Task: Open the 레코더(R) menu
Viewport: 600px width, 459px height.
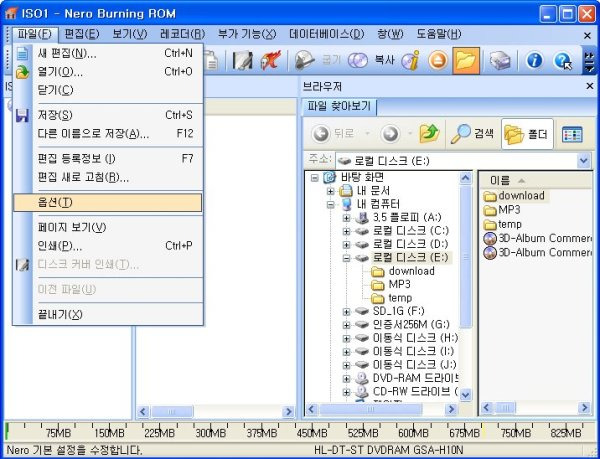Action: point(183,34)
